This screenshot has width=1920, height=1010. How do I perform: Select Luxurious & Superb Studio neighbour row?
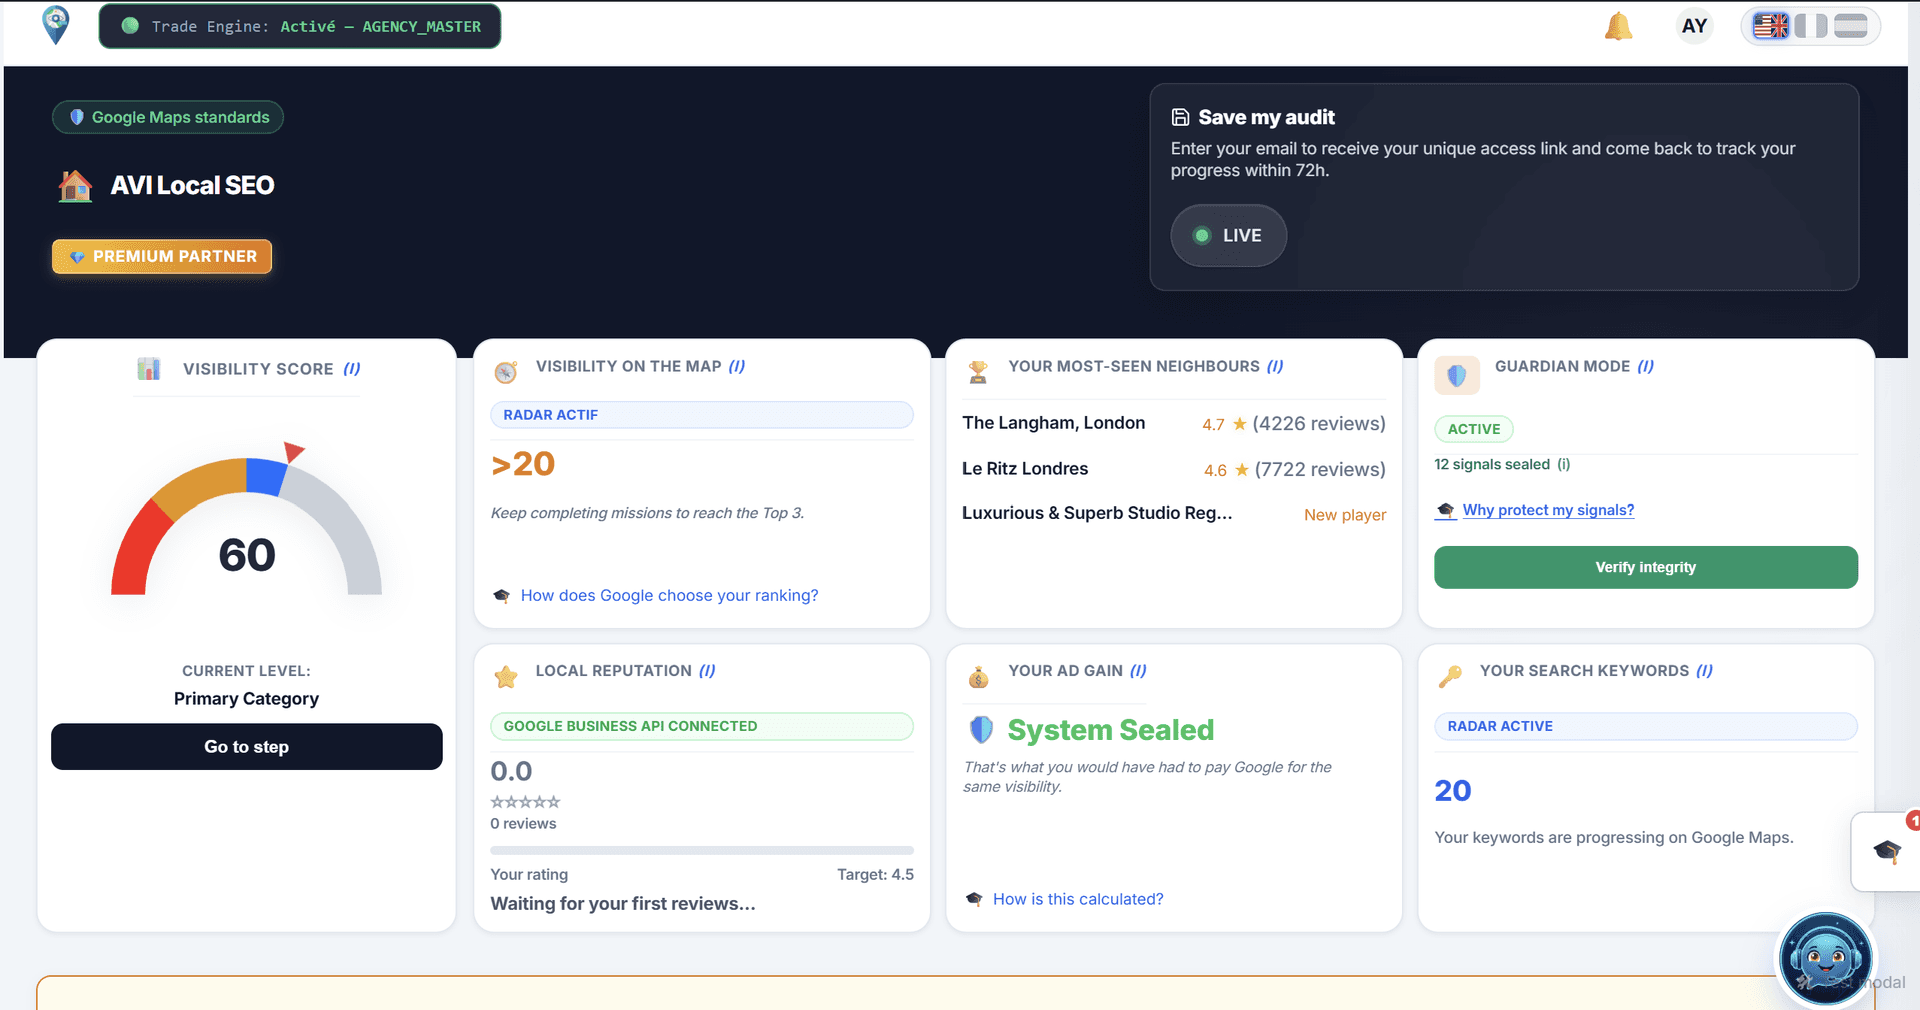coord(1174,514)
